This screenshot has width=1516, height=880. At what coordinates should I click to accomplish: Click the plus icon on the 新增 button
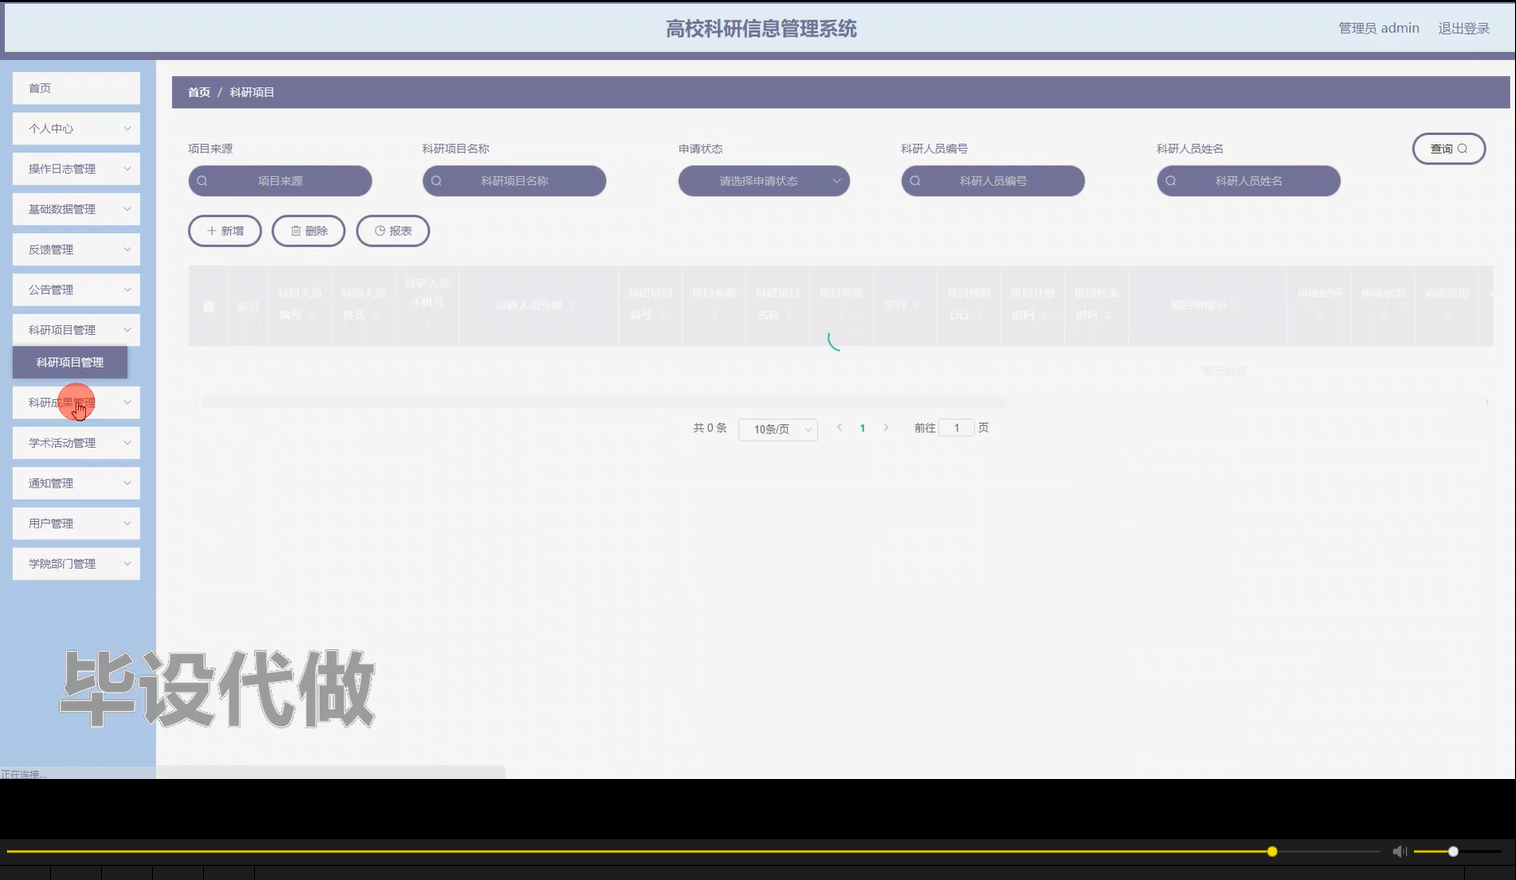[x=210, y=230]
